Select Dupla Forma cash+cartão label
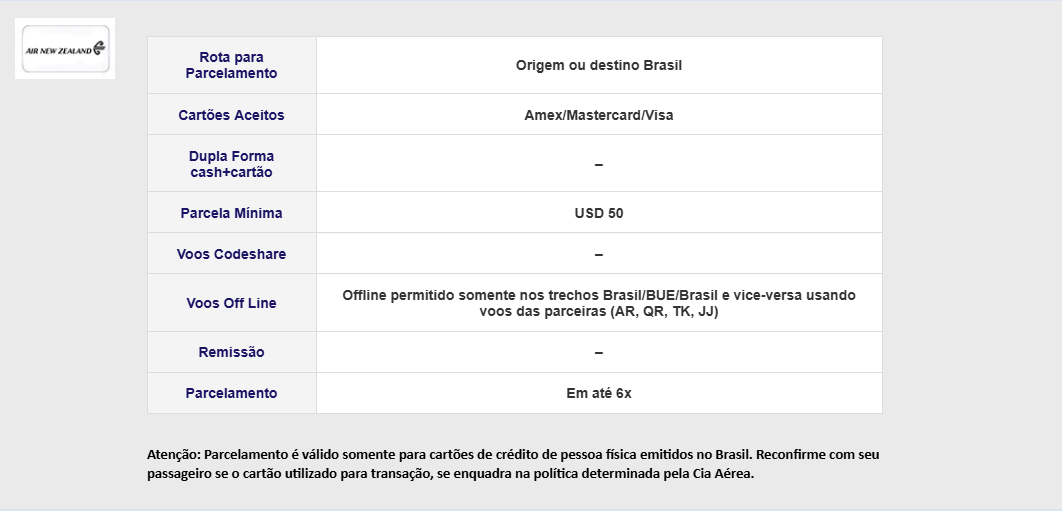This screenshot has width=1062, height=511. (x=232, y=164)
